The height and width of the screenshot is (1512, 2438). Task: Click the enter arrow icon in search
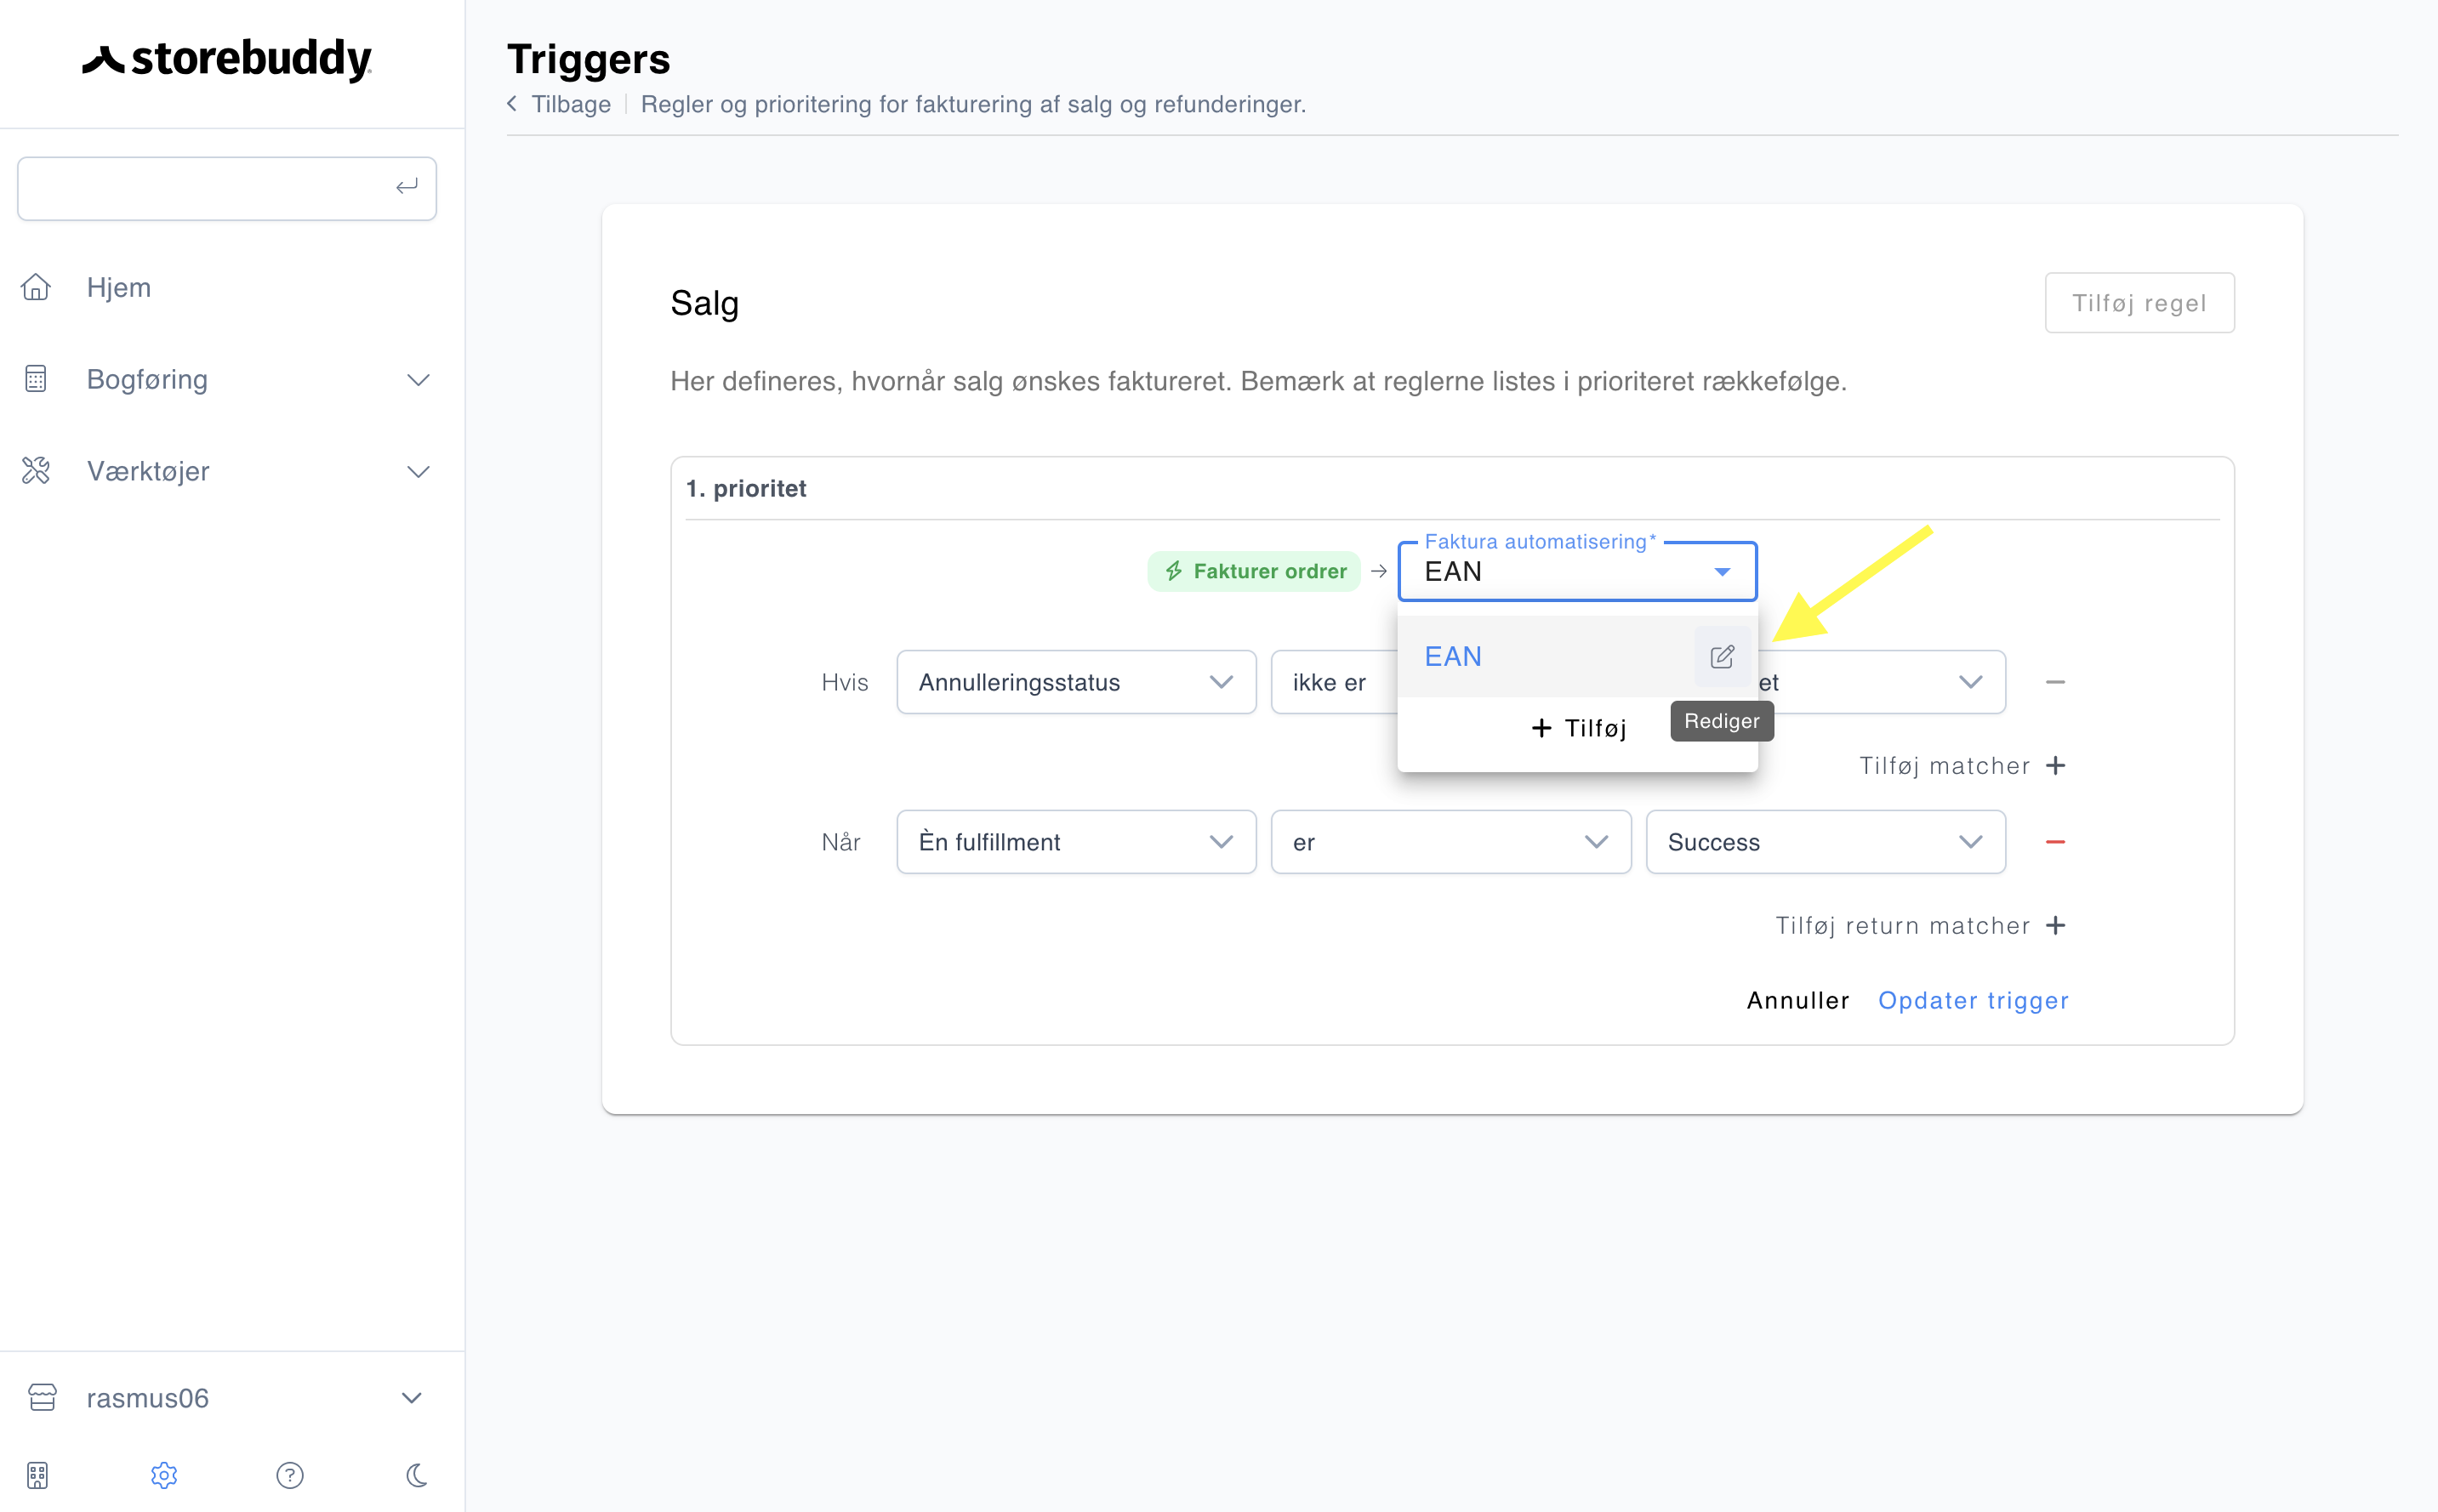click(406, 187)
